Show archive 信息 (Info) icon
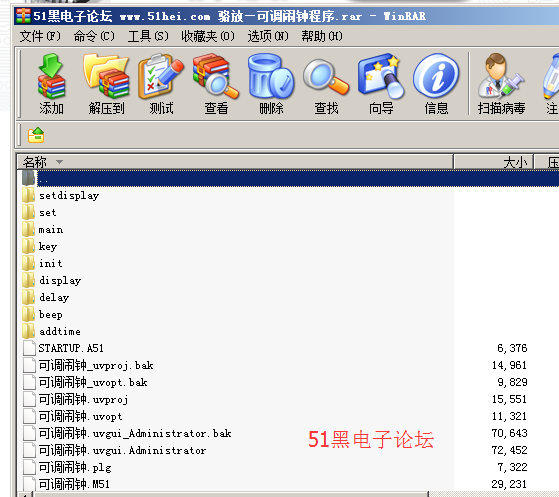This screenshot has width=559, height=497. [x=436, y=84]
